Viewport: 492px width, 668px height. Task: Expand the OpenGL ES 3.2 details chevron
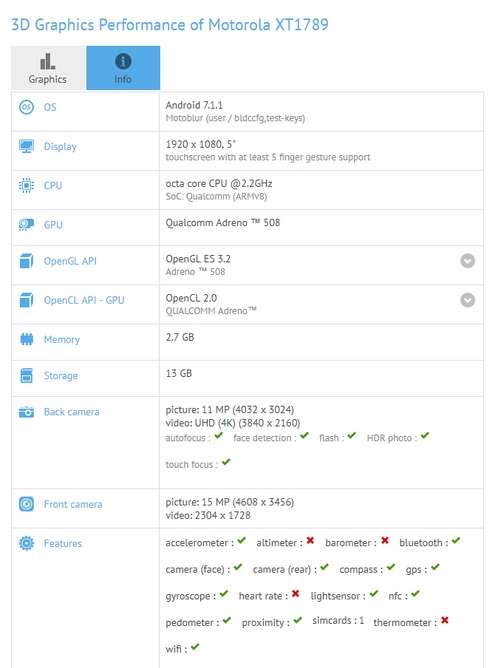pyautogui.click(x=467, y=261)
